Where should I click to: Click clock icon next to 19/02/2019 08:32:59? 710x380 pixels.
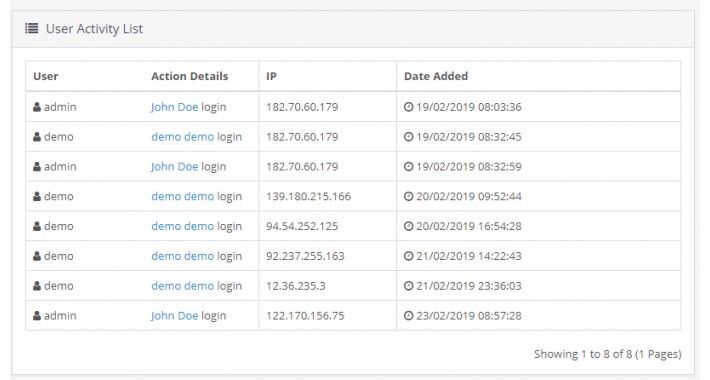(x=408, y=167)
